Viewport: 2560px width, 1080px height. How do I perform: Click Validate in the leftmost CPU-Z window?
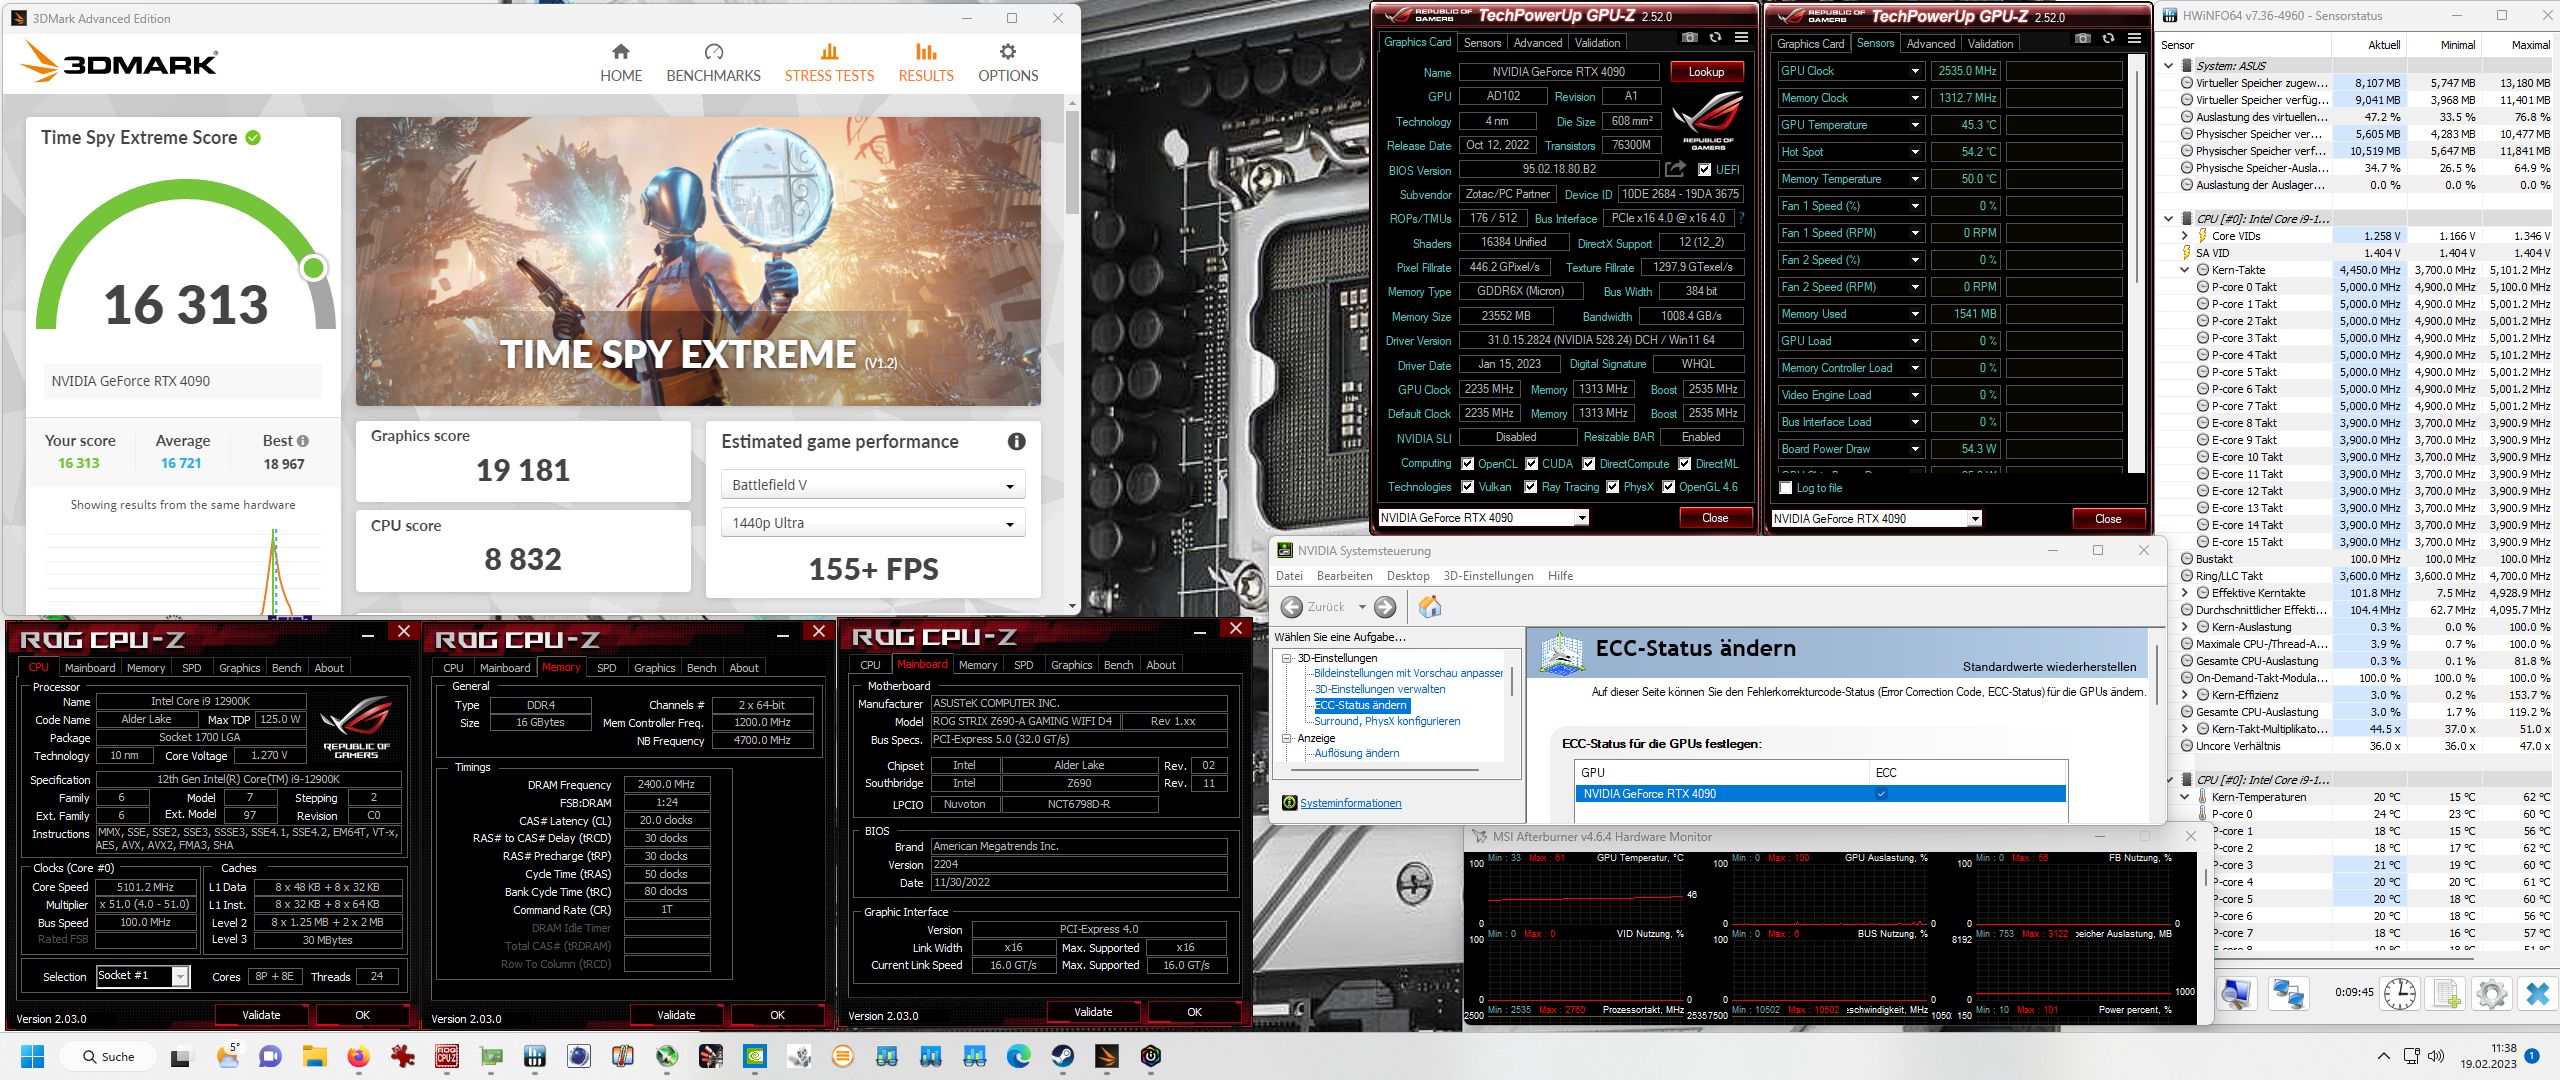pyautogui.click(x=261, y=1015)
